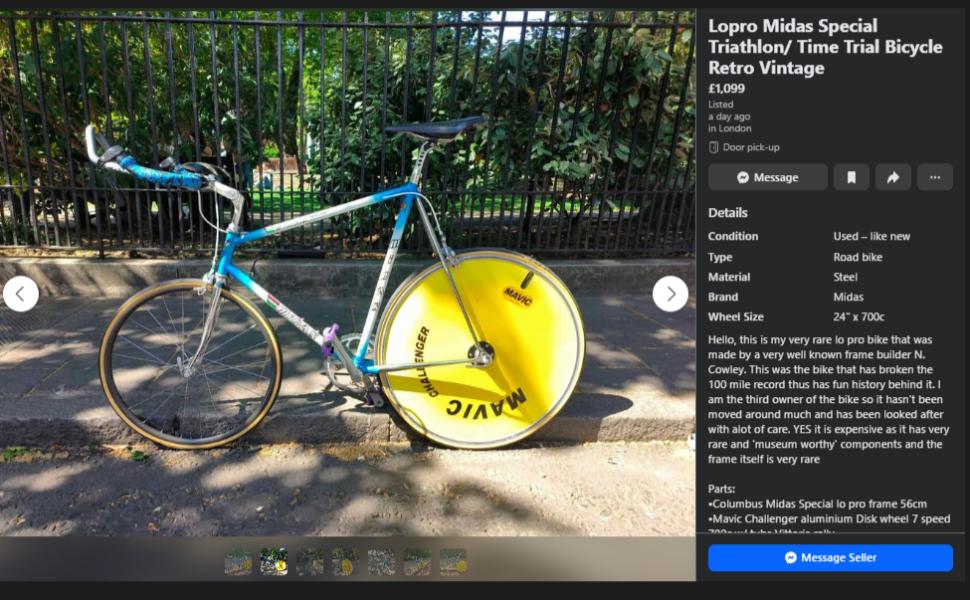Viewport: 970px width, 600px height.
Task: Select the fourth photo thumbnail
Action: click(345, 562)
